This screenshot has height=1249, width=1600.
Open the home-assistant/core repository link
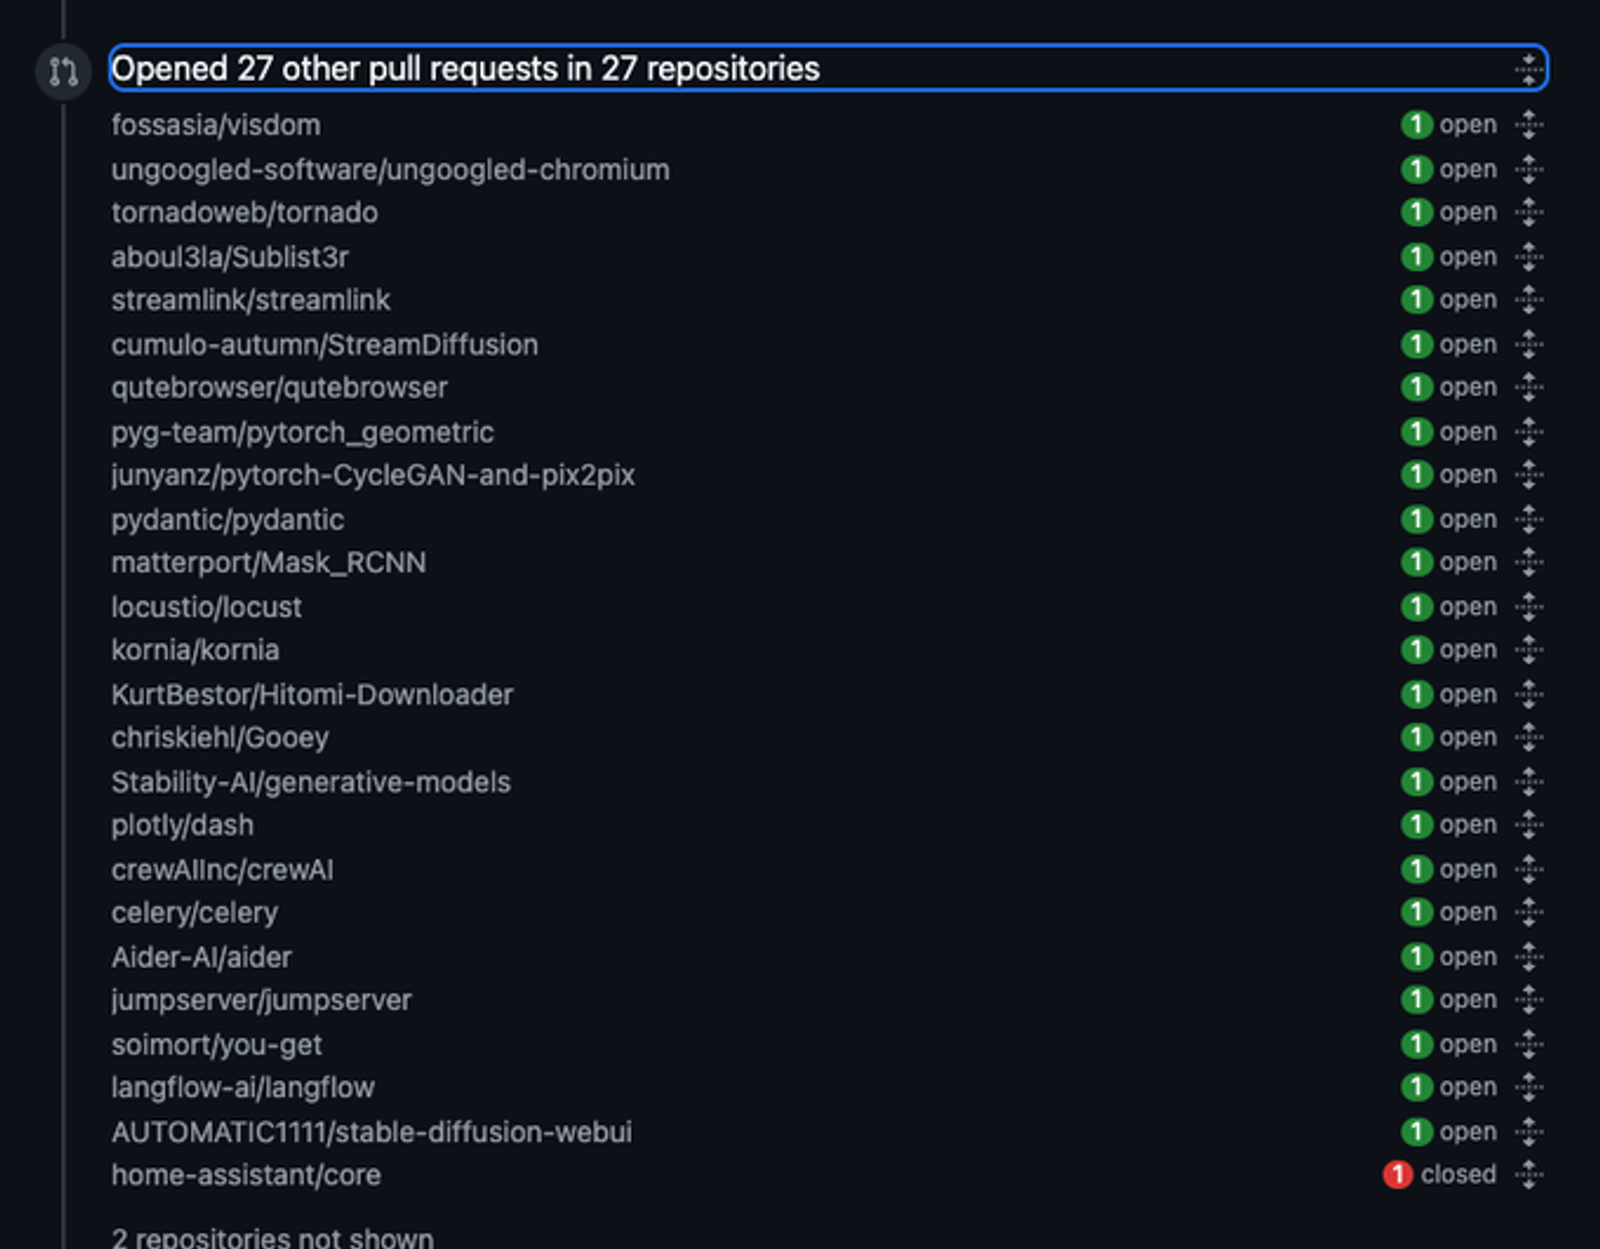click(246, 1175)
